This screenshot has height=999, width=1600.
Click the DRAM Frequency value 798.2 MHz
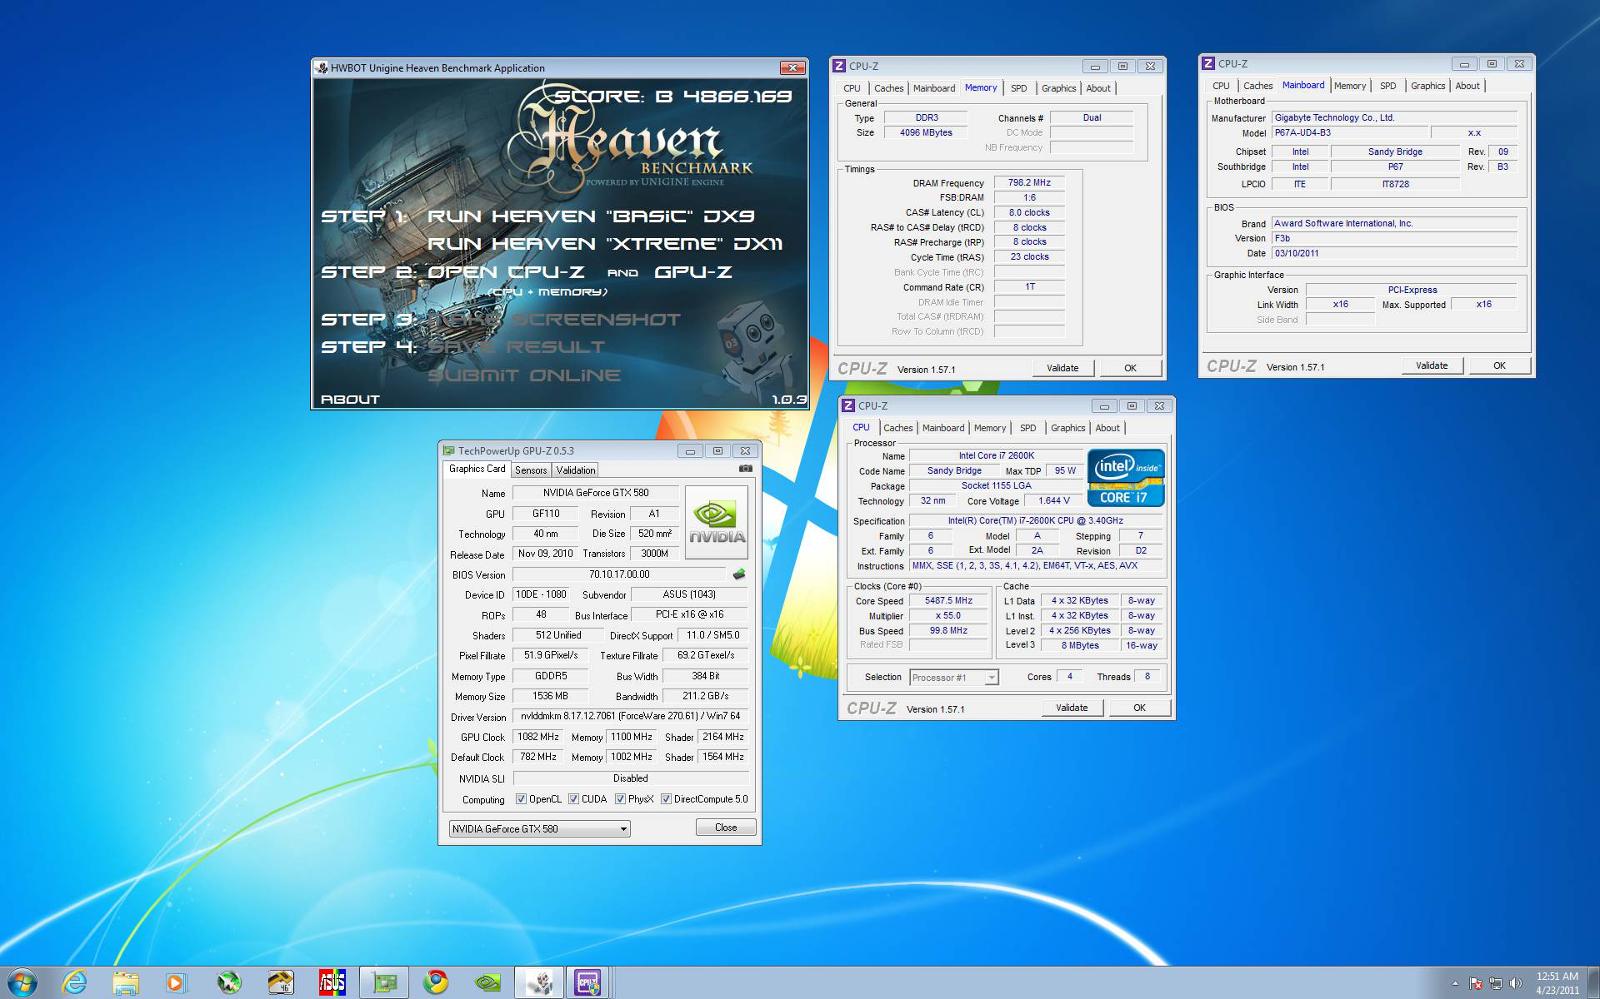(1029, 183)
